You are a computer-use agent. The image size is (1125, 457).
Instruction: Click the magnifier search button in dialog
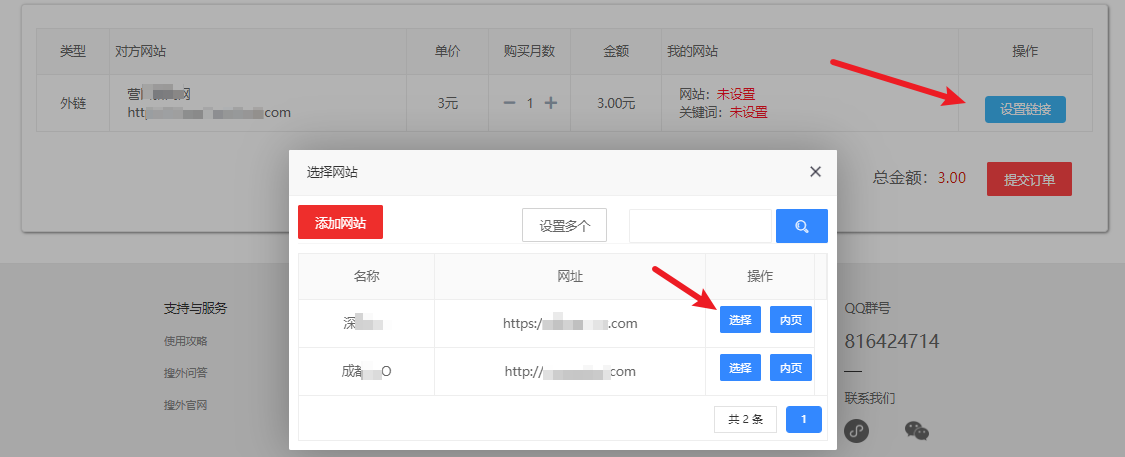[801, 226]
